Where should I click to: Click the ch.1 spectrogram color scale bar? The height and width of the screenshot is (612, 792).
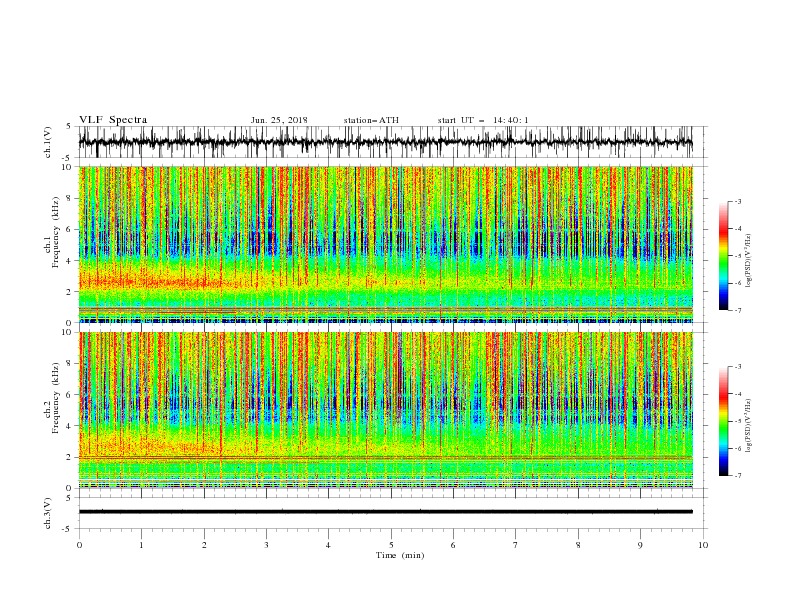point(723,256)
